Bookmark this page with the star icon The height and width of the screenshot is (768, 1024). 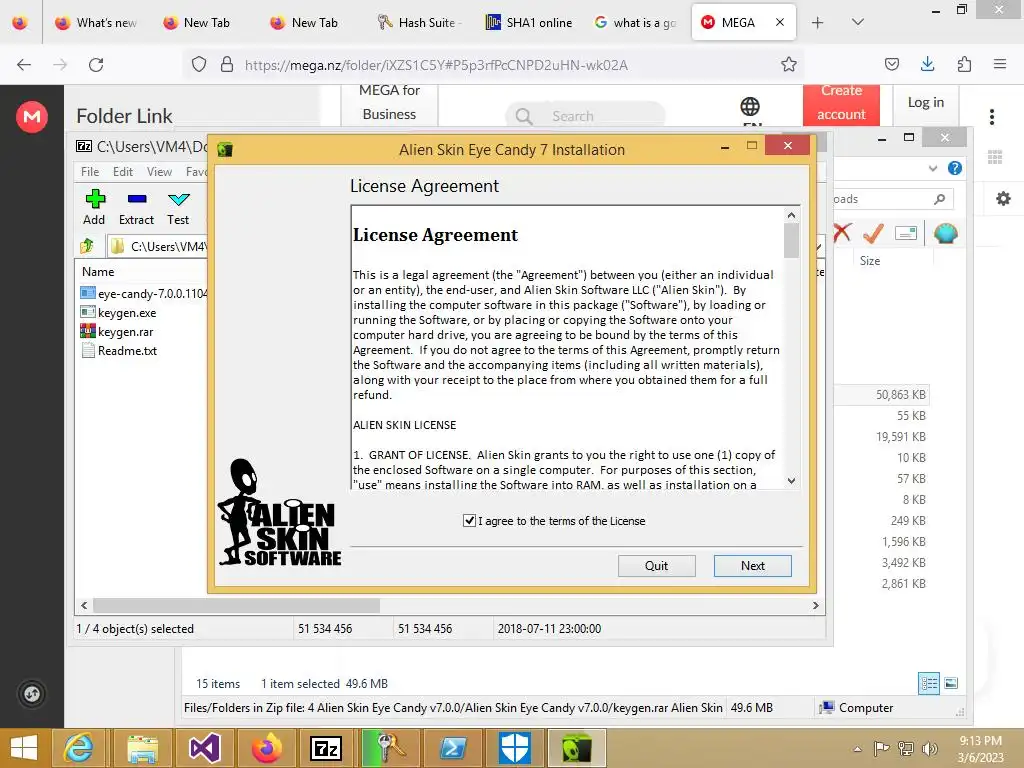pos(788,65)
